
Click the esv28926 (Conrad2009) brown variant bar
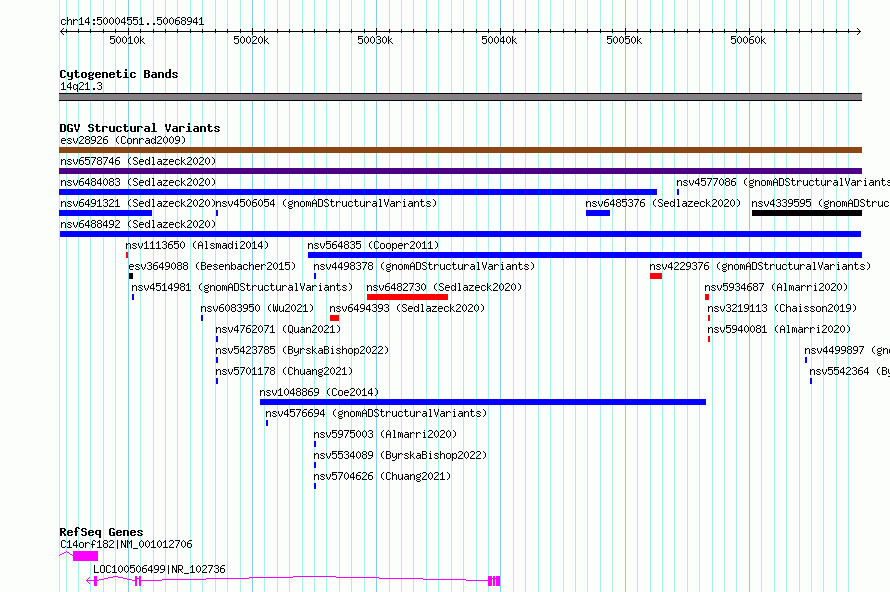(460, 150)
